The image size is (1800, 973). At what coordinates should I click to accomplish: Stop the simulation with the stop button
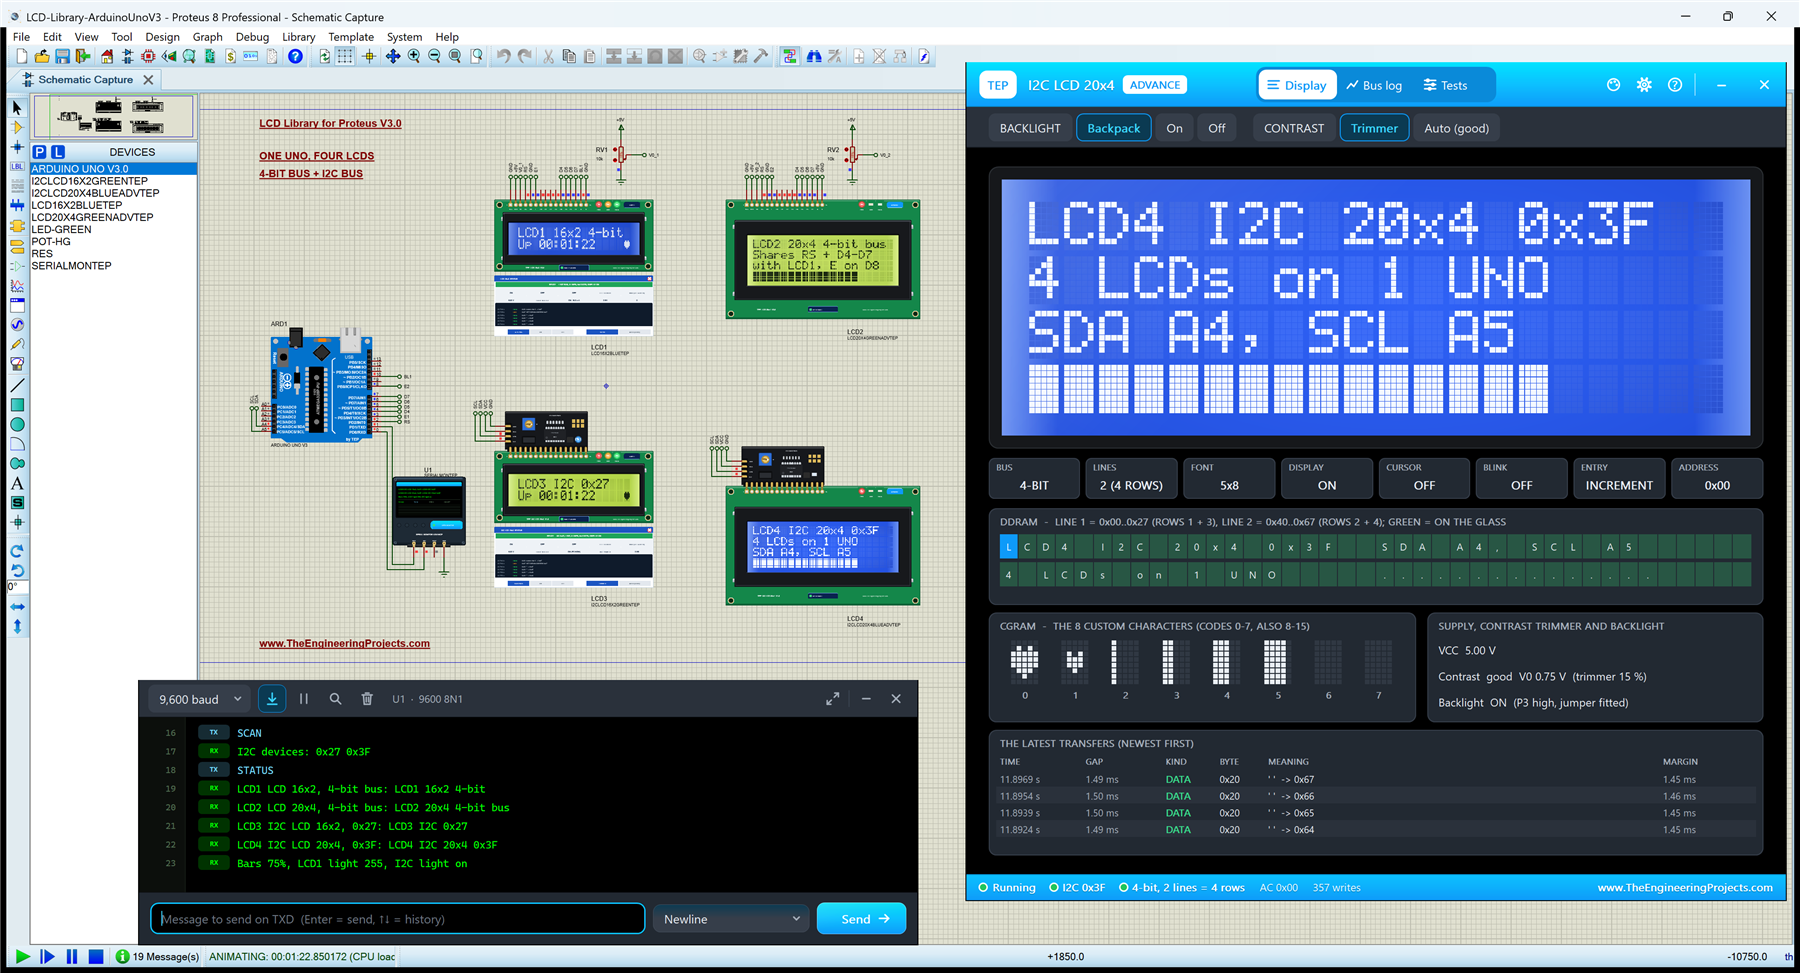click(96, 957)
